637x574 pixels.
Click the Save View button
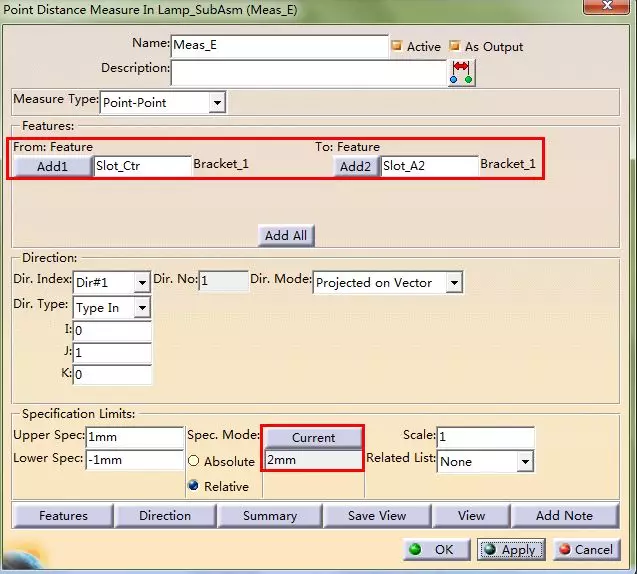(x=377, y=516)
